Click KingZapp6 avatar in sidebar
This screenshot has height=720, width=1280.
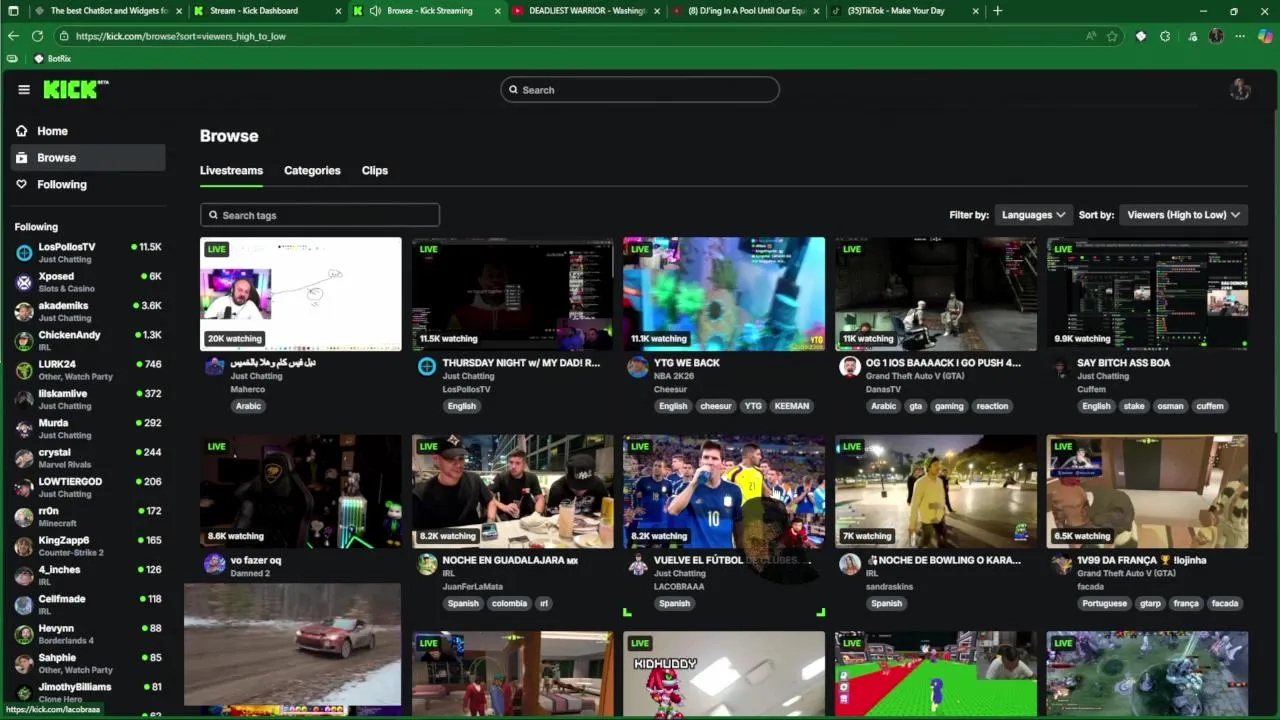(x=24, y=546)
